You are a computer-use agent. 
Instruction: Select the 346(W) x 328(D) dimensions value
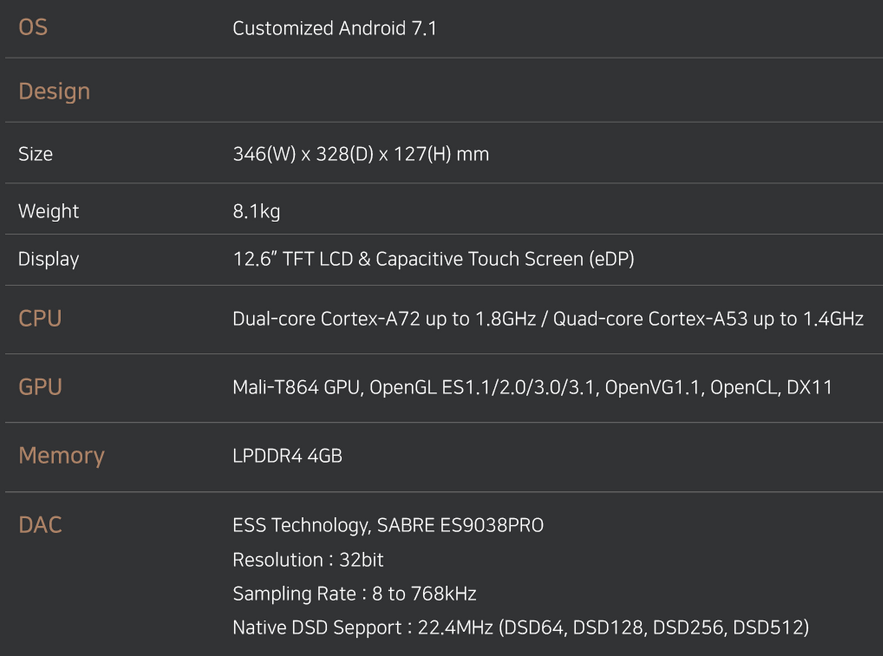tap(361, 154)
